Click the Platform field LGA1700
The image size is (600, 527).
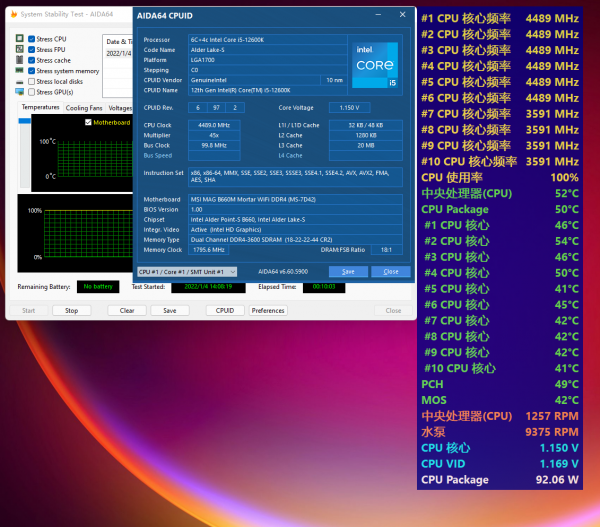click(267, 60)
